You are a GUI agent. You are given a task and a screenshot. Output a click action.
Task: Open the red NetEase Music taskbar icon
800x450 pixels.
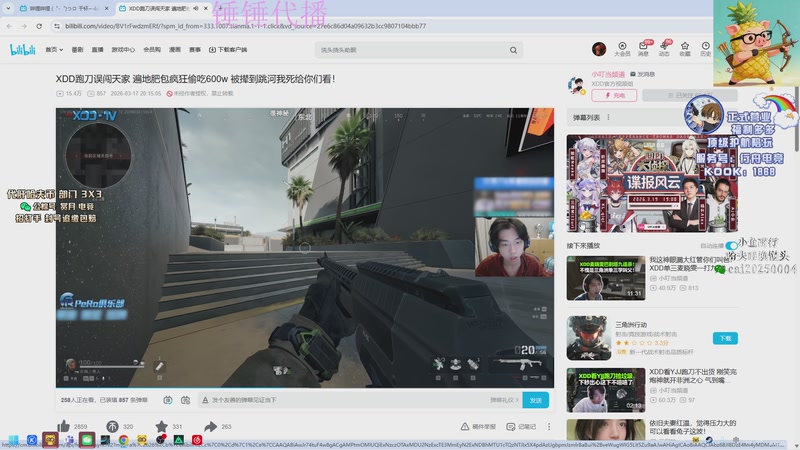[x=197, y=440]
